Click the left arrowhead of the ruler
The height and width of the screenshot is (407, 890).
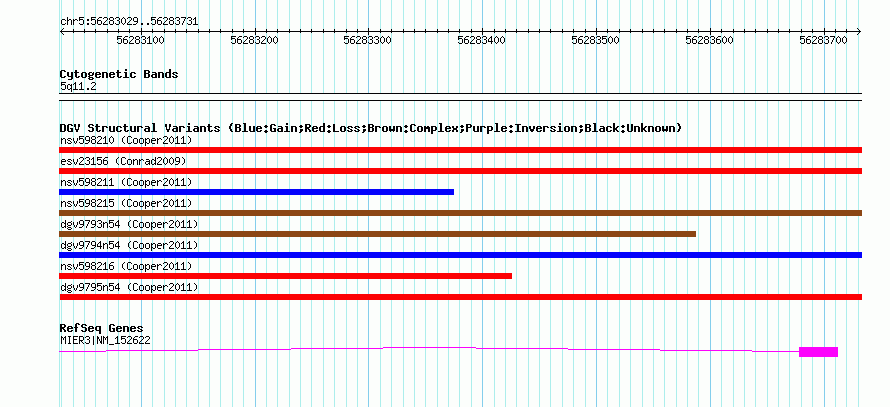pos(62,32)
